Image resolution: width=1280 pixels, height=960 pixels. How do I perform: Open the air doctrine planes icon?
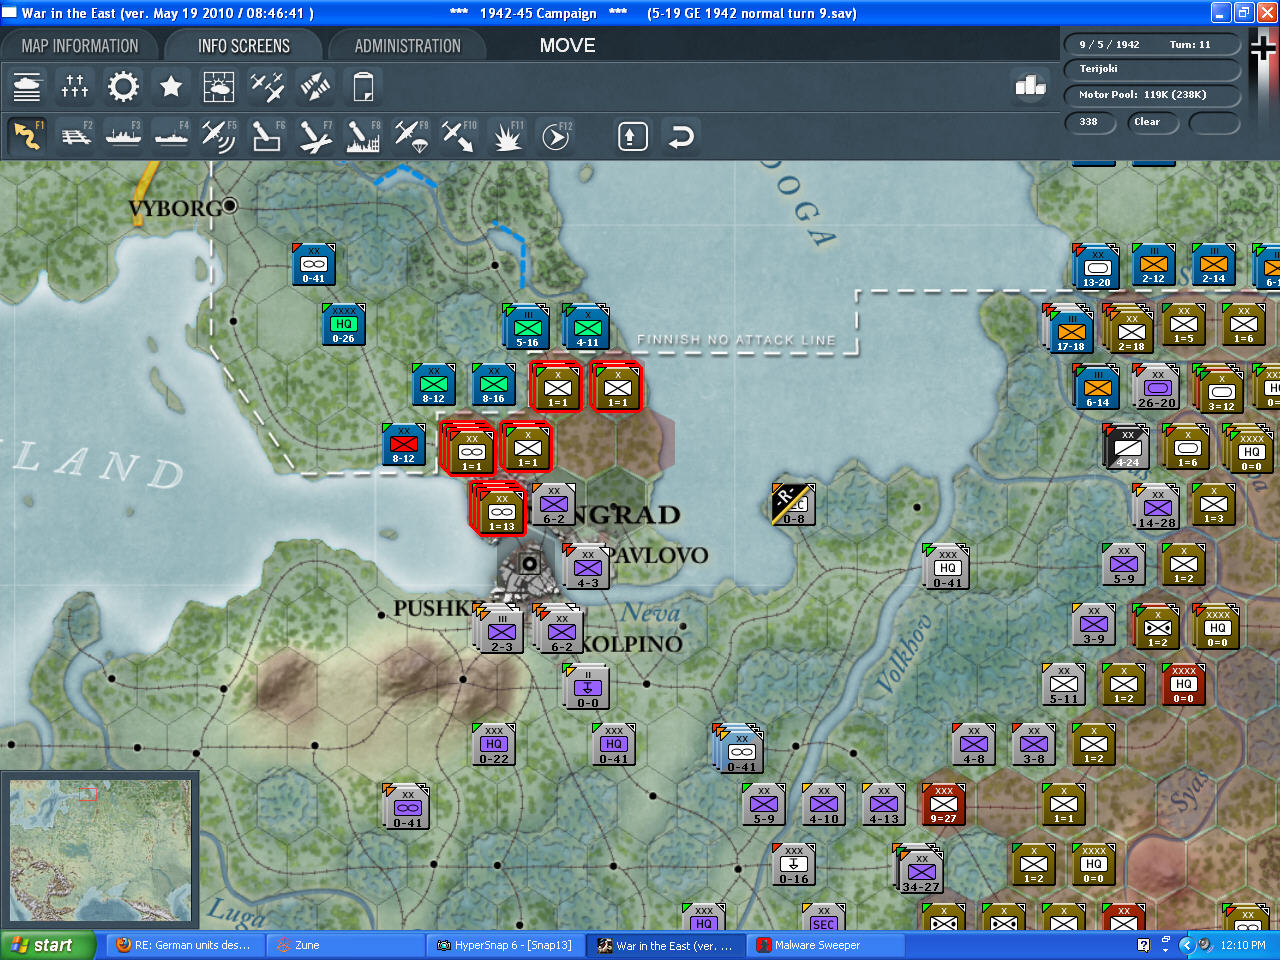tap(267, 87)
